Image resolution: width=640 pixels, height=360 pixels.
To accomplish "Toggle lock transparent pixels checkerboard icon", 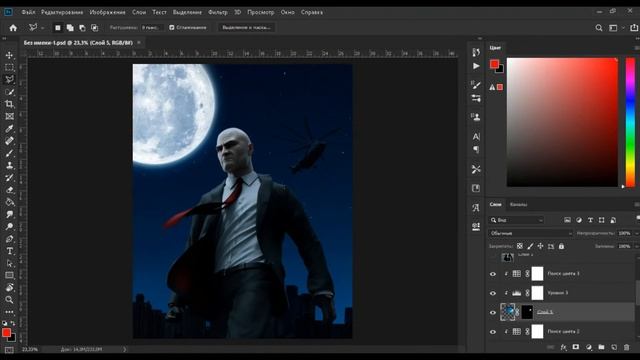I will click(x=520, y=246).
